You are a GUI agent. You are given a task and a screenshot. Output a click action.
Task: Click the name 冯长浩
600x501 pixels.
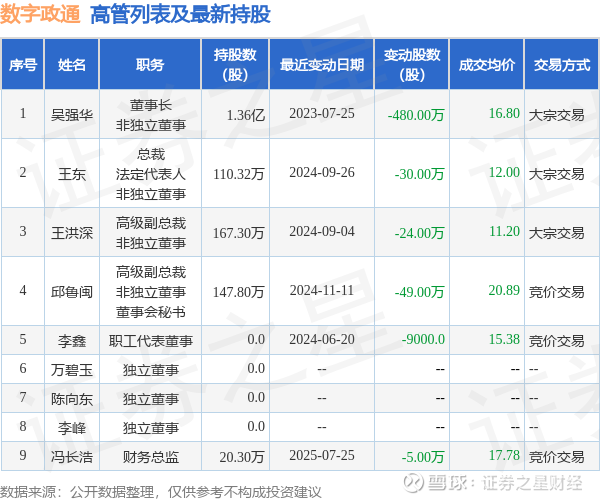tap(72, 457)
